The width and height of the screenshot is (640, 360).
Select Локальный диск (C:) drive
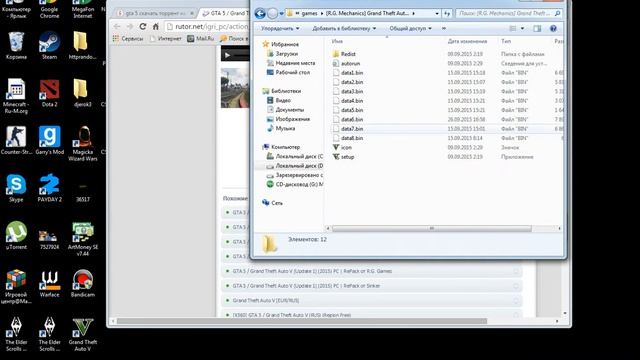295,156
